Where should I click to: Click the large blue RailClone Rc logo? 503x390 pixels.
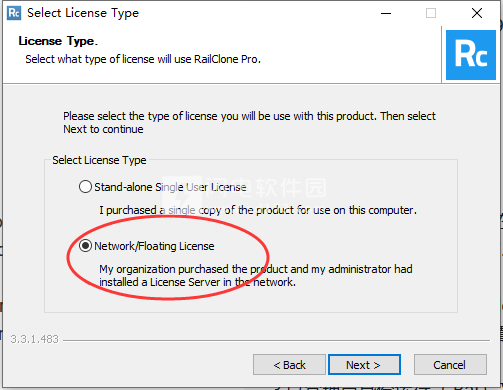pos(471,55)
